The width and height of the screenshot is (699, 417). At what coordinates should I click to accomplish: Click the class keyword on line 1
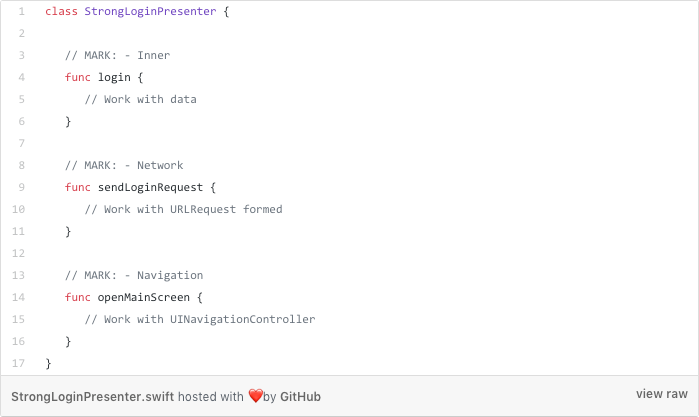[61, 11]
